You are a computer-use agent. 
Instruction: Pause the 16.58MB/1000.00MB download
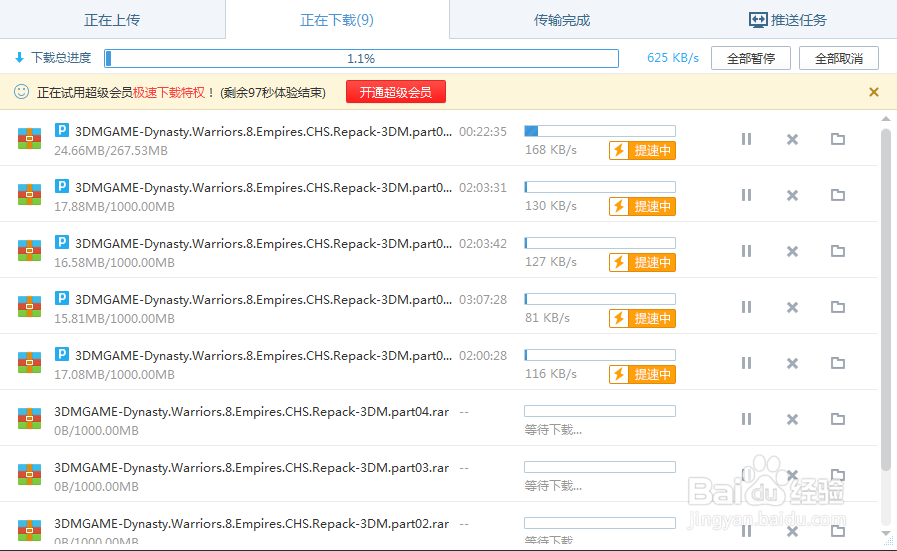746,251
